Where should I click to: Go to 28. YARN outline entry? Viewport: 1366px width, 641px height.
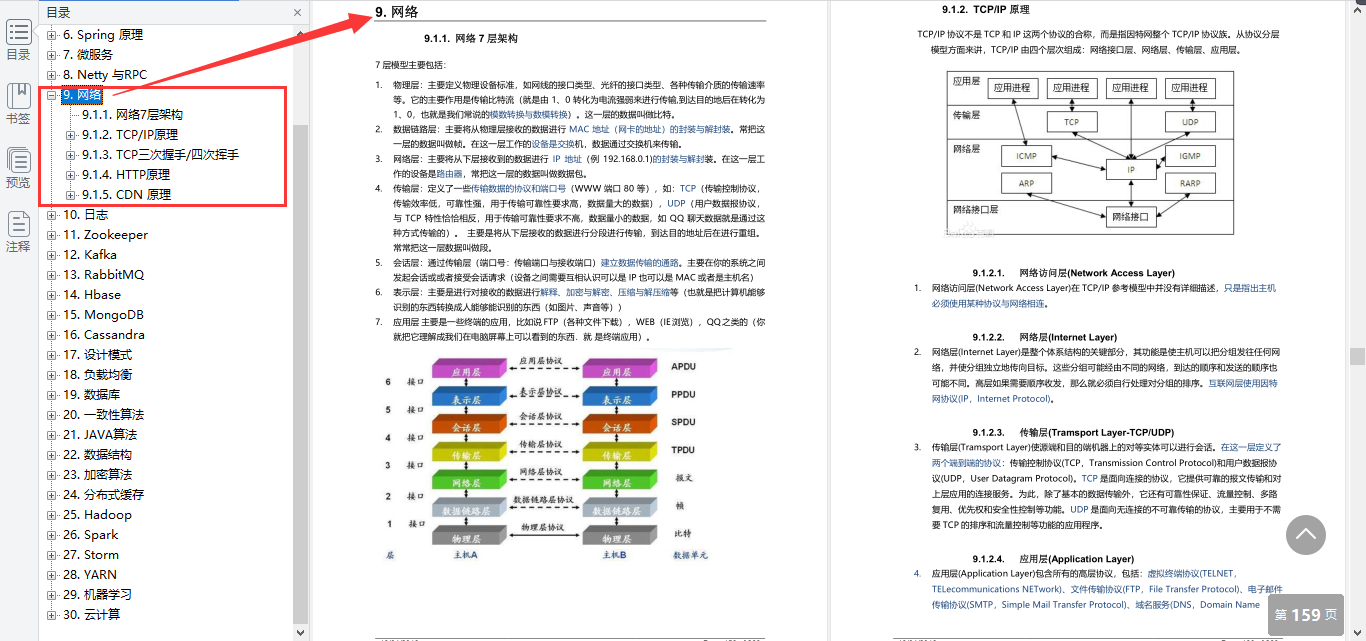(x=90, y=575)
